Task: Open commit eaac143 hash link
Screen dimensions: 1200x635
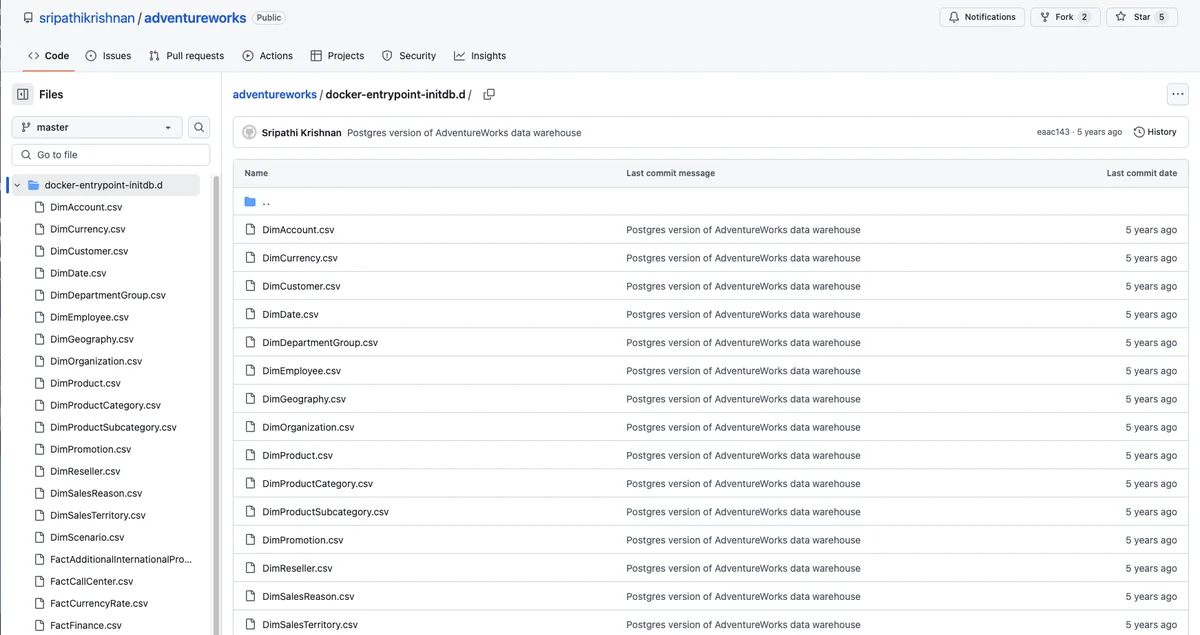Action: click(1053, 132)
